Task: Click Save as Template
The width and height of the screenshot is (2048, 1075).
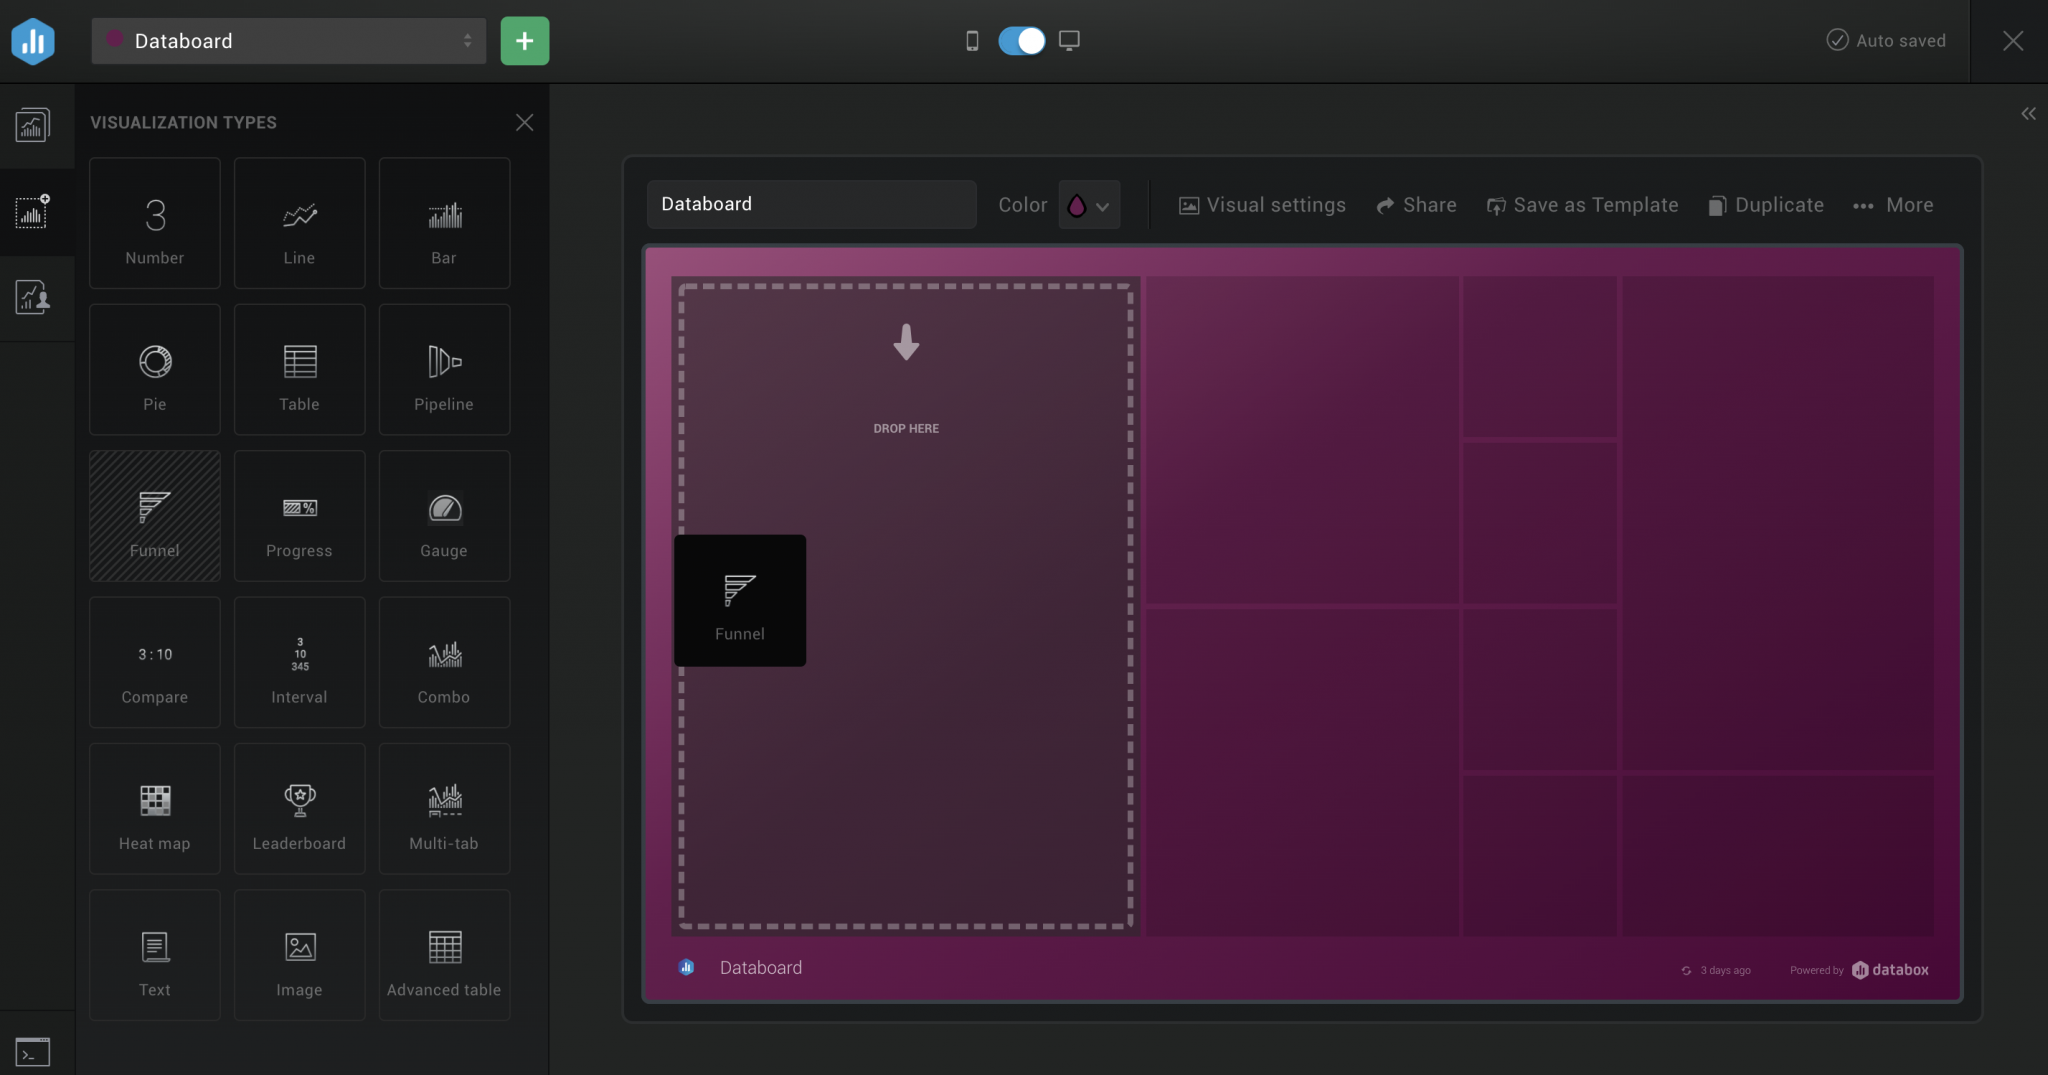Action: [1582, 205]
